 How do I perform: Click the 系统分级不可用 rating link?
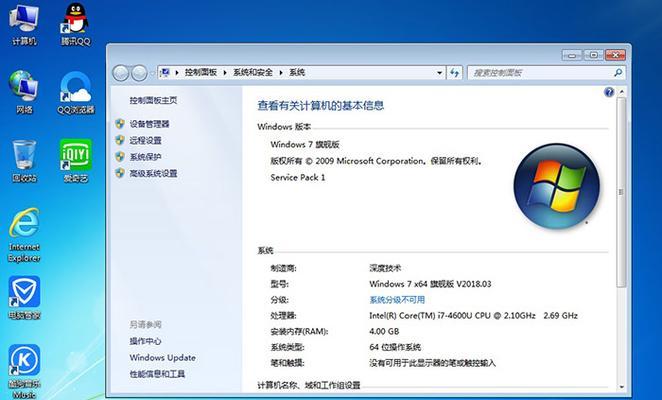click(397, 300)
